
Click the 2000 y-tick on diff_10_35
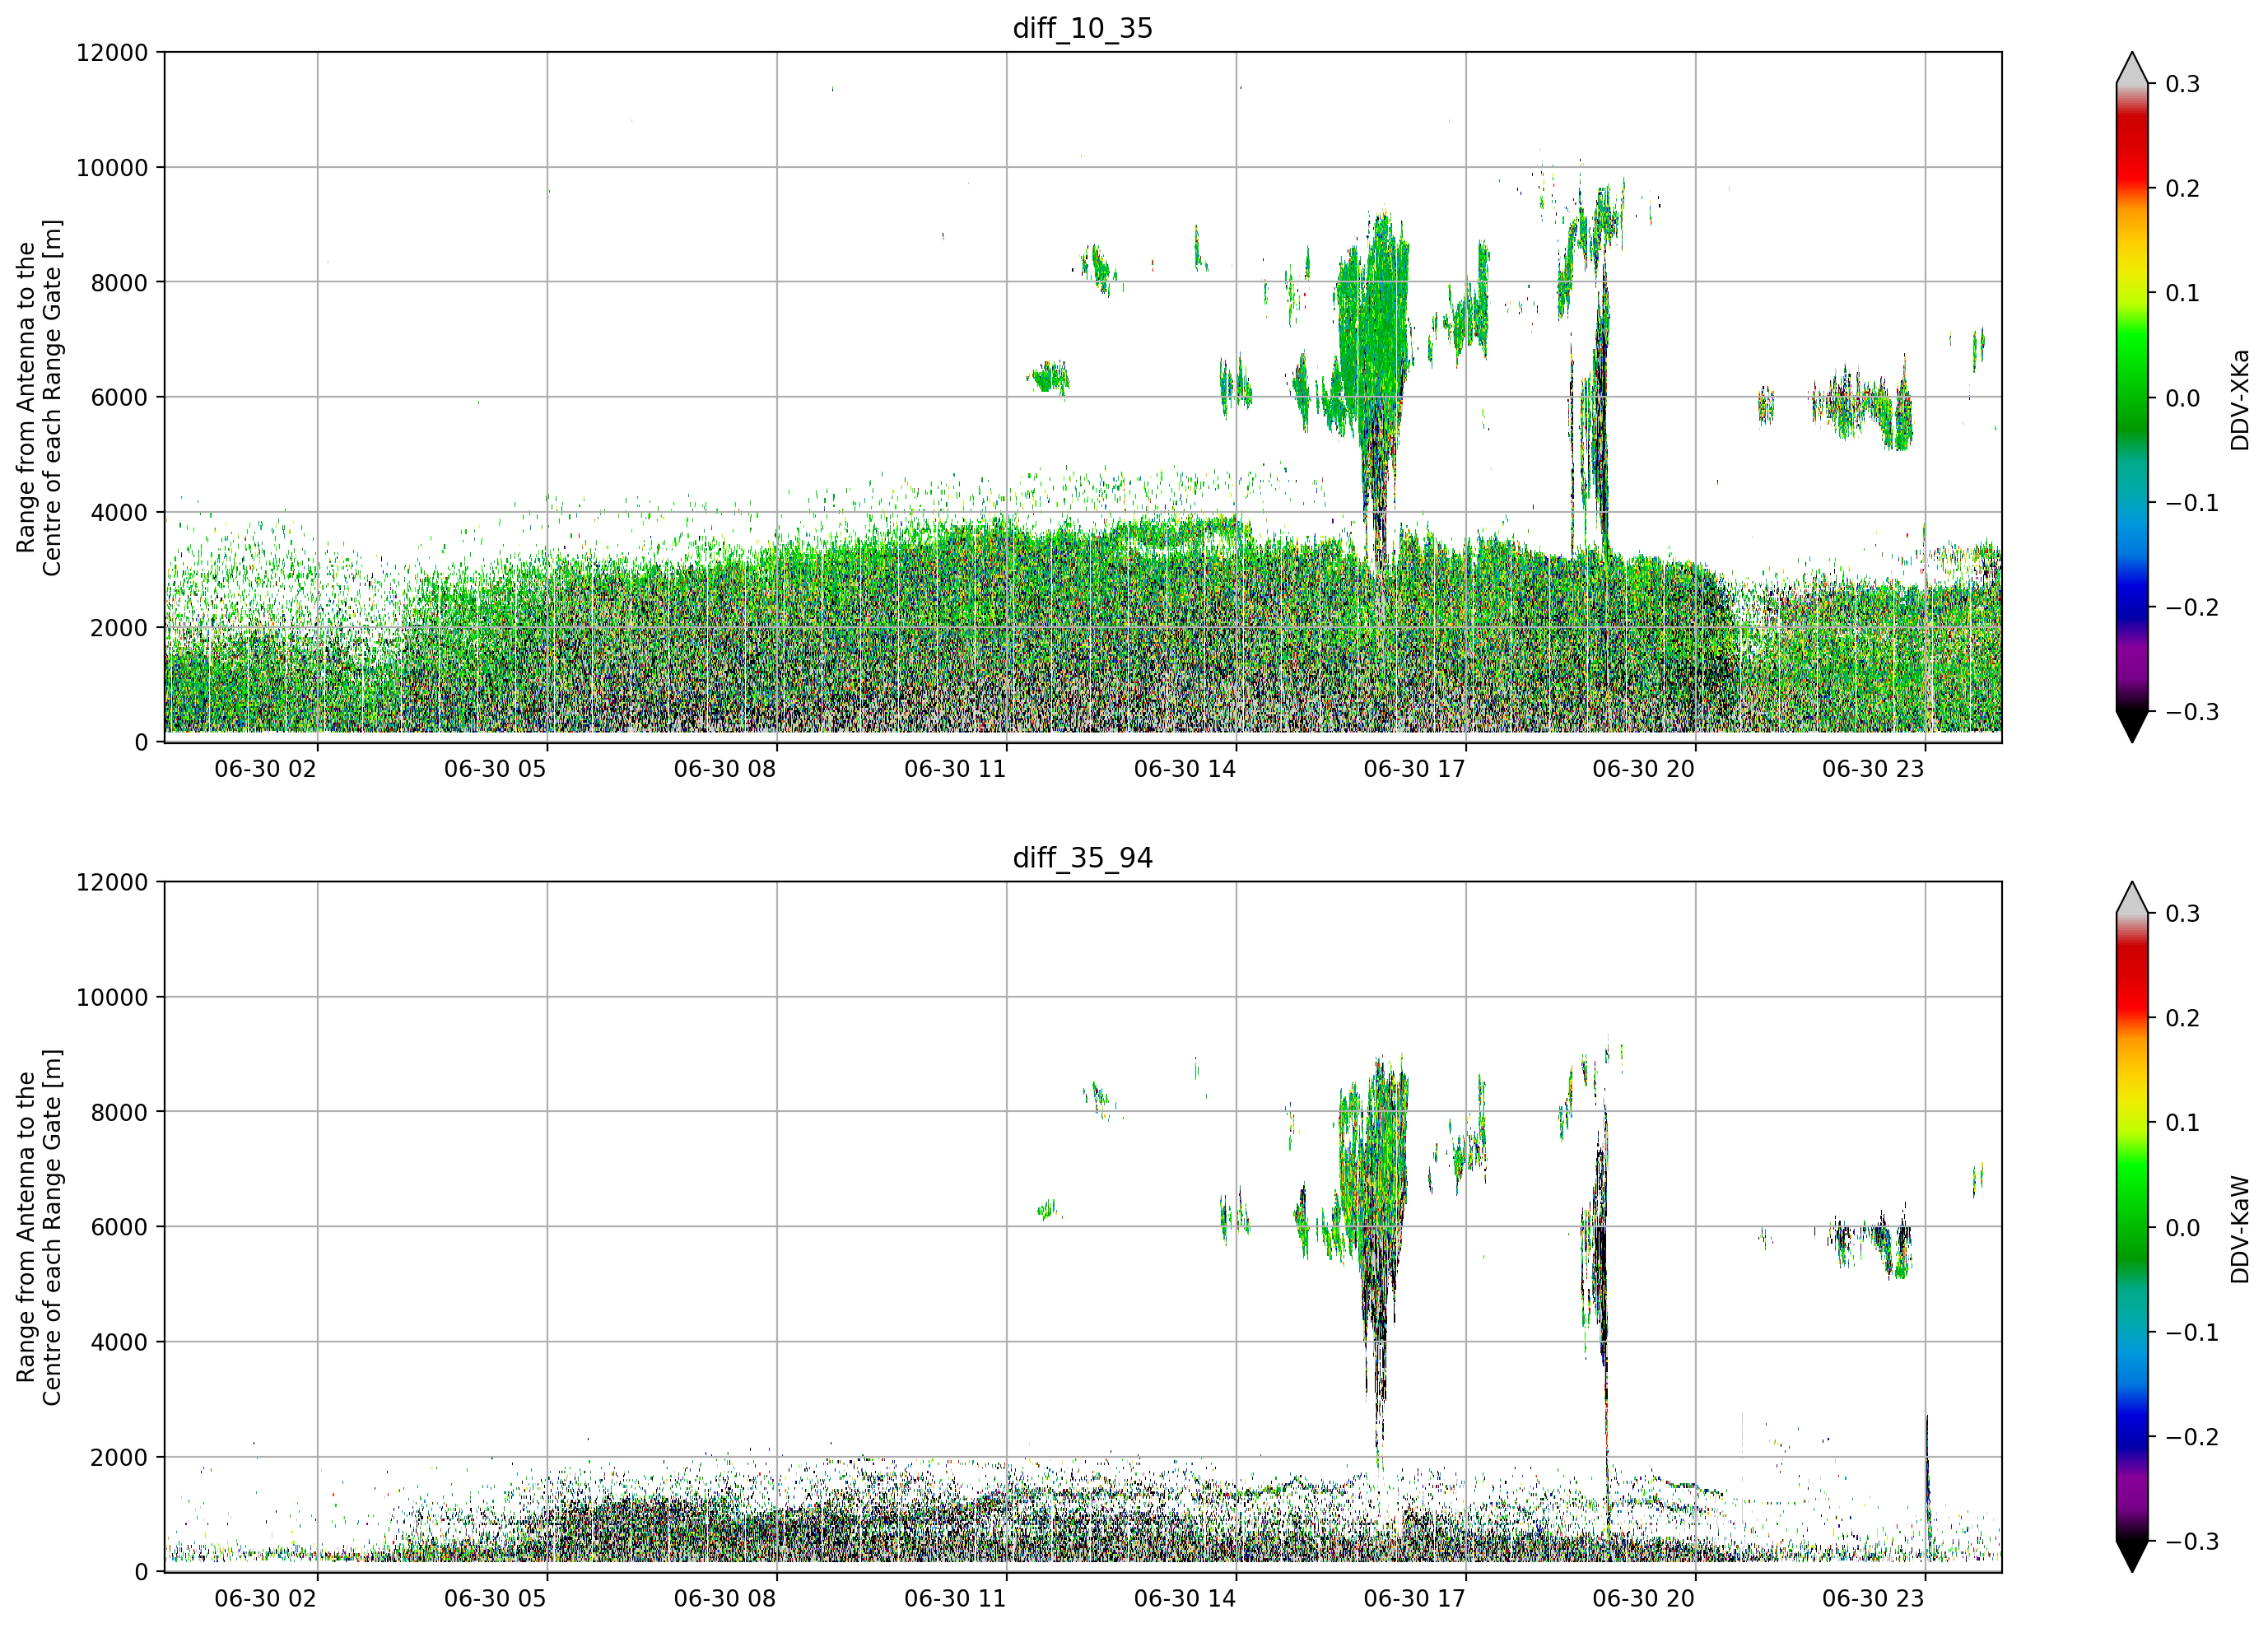119,627
